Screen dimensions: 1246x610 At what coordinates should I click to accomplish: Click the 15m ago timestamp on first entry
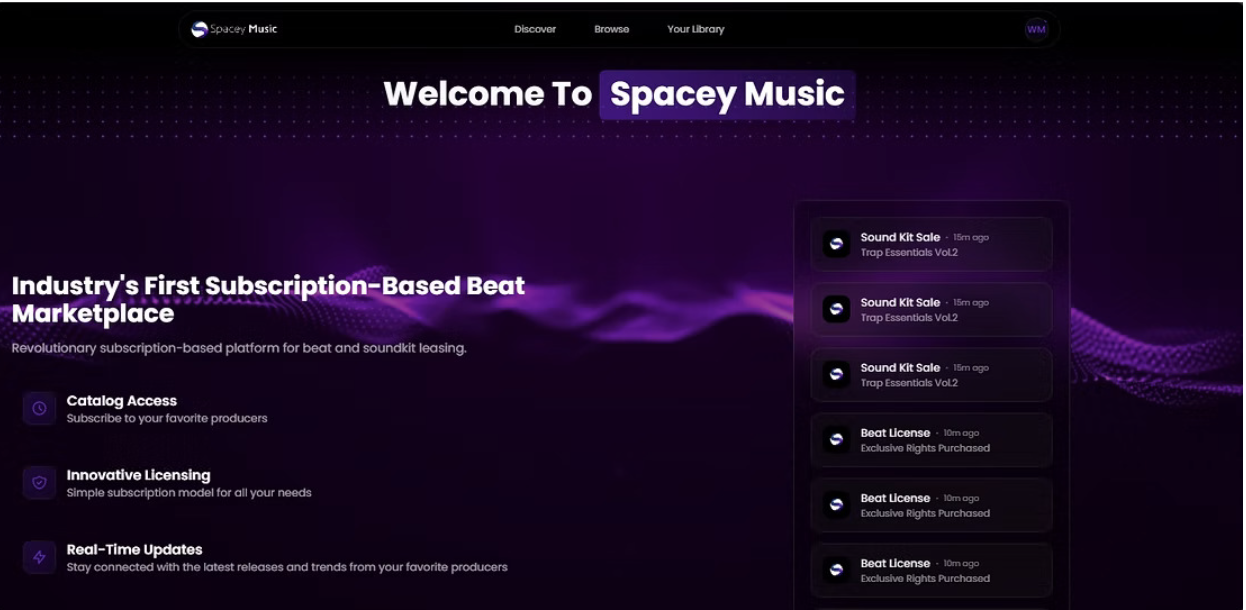[971, 238]
